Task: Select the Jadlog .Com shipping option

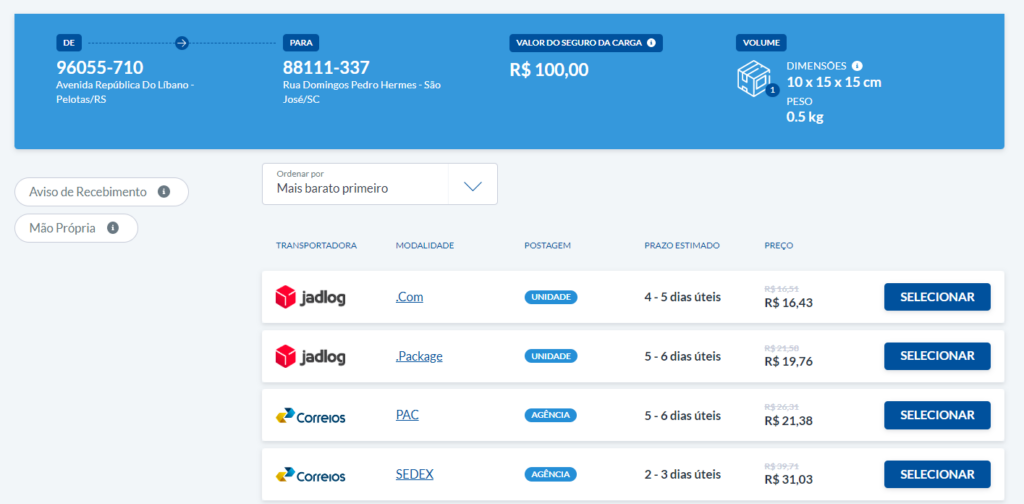Action: point(937,297)
